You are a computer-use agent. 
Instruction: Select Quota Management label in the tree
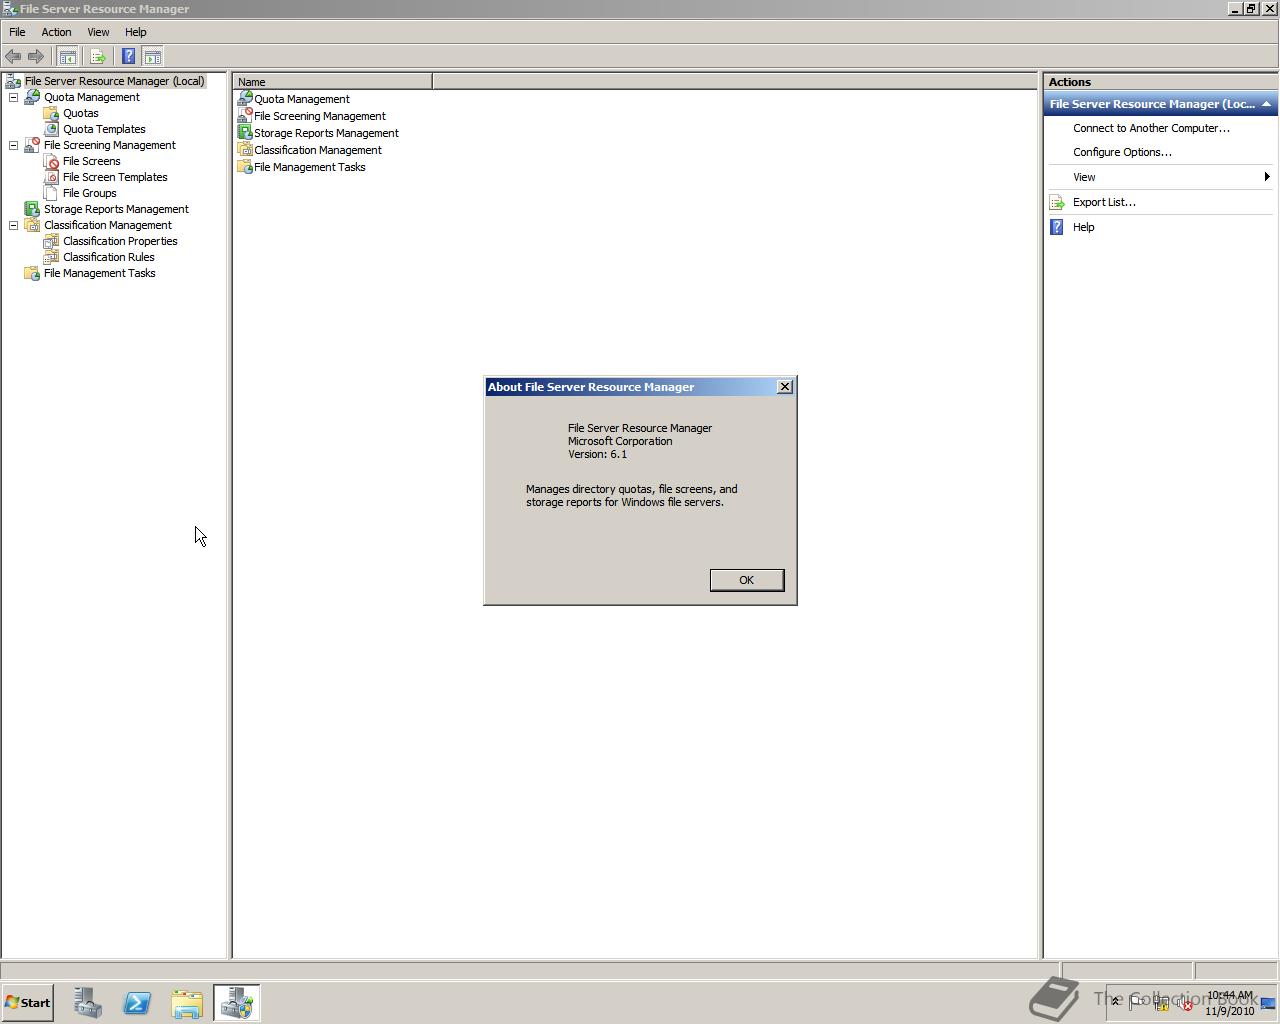92,97
